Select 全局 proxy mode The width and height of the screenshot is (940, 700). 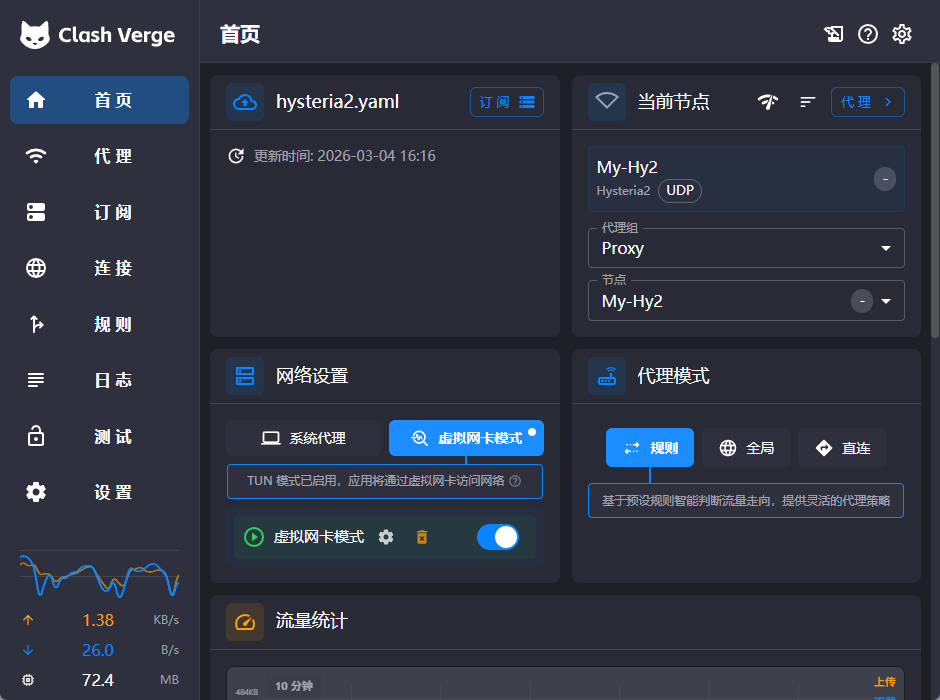(x=746, y=448)
